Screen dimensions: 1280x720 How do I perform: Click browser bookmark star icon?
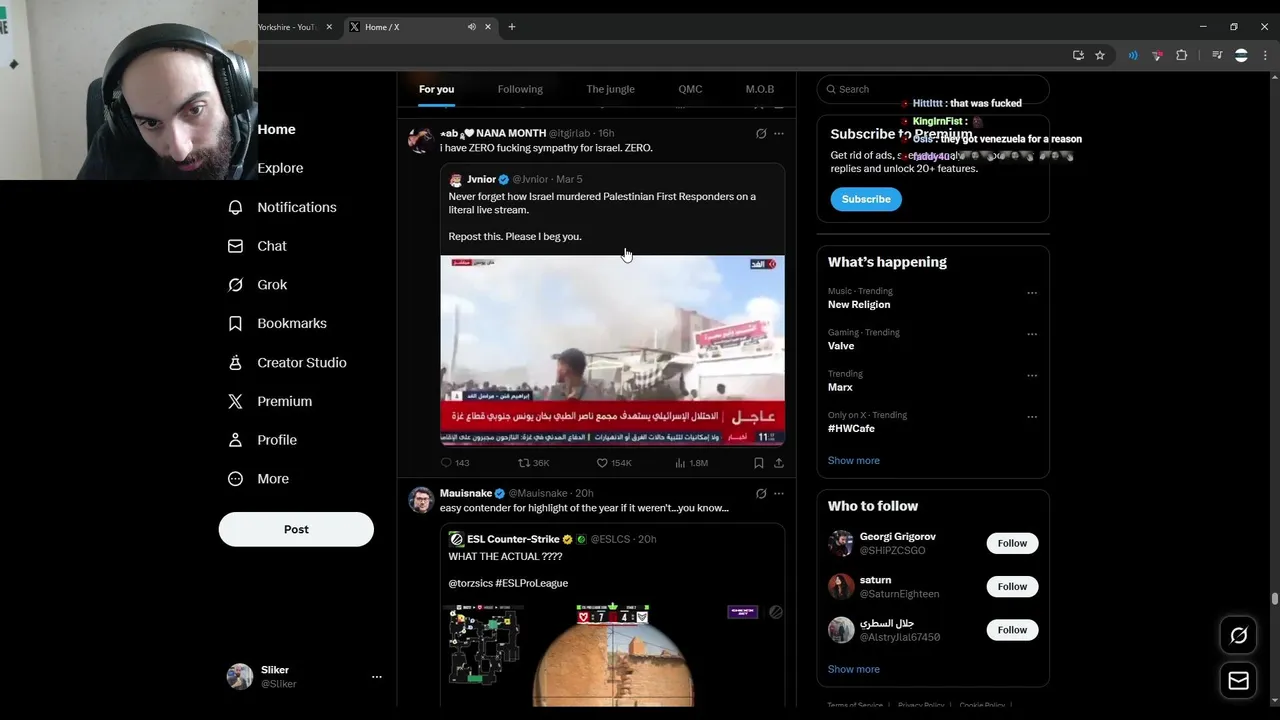pyautogui.click(x=1100, y=55)
